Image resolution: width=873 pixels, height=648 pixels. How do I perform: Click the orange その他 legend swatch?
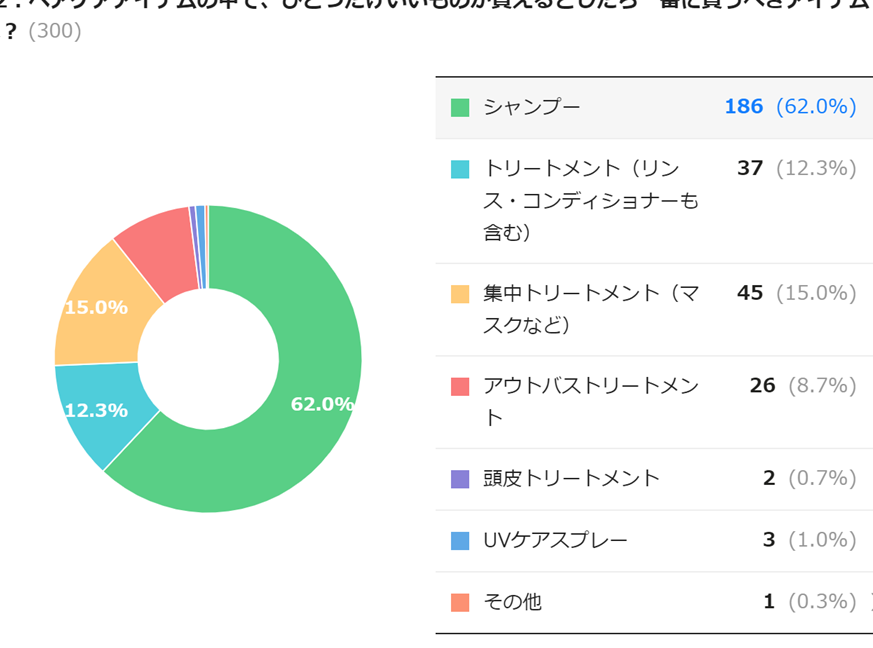click(x=460, y=602)
